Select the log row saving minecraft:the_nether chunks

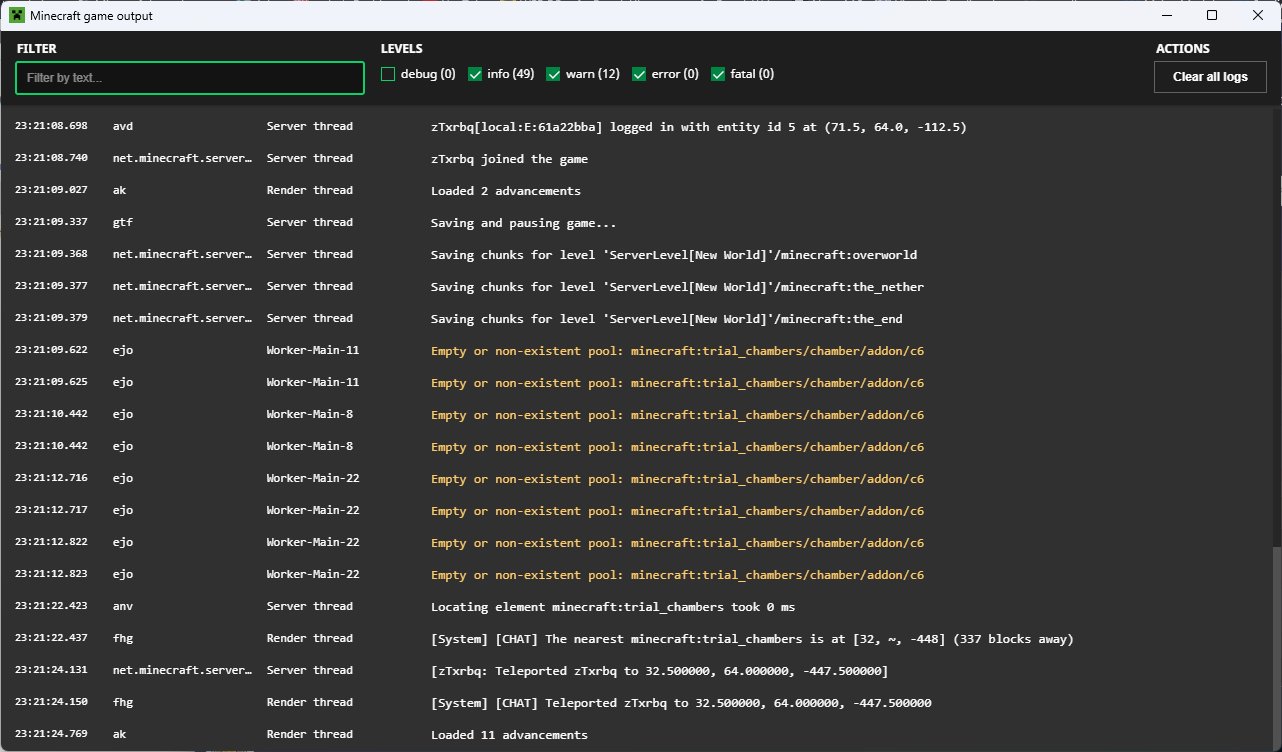pos(677,287)
